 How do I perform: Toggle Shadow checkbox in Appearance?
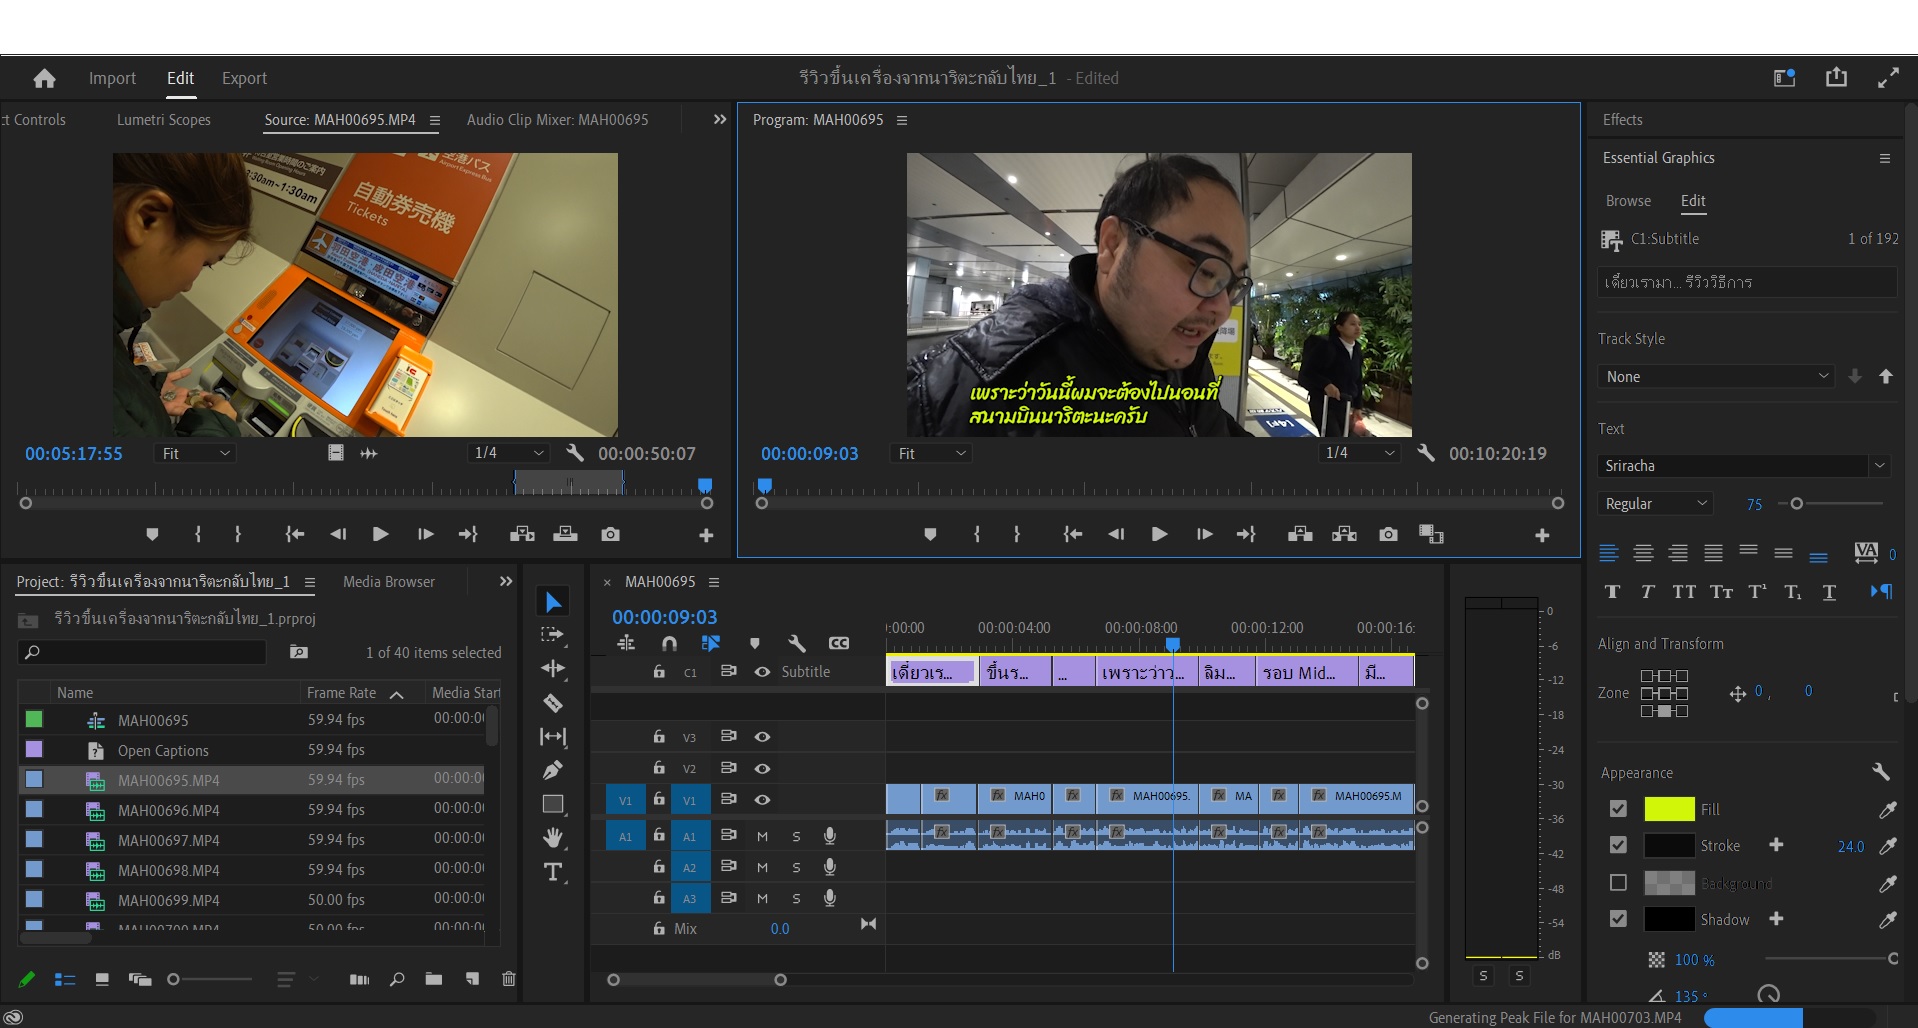click(x=1618, y=918)
